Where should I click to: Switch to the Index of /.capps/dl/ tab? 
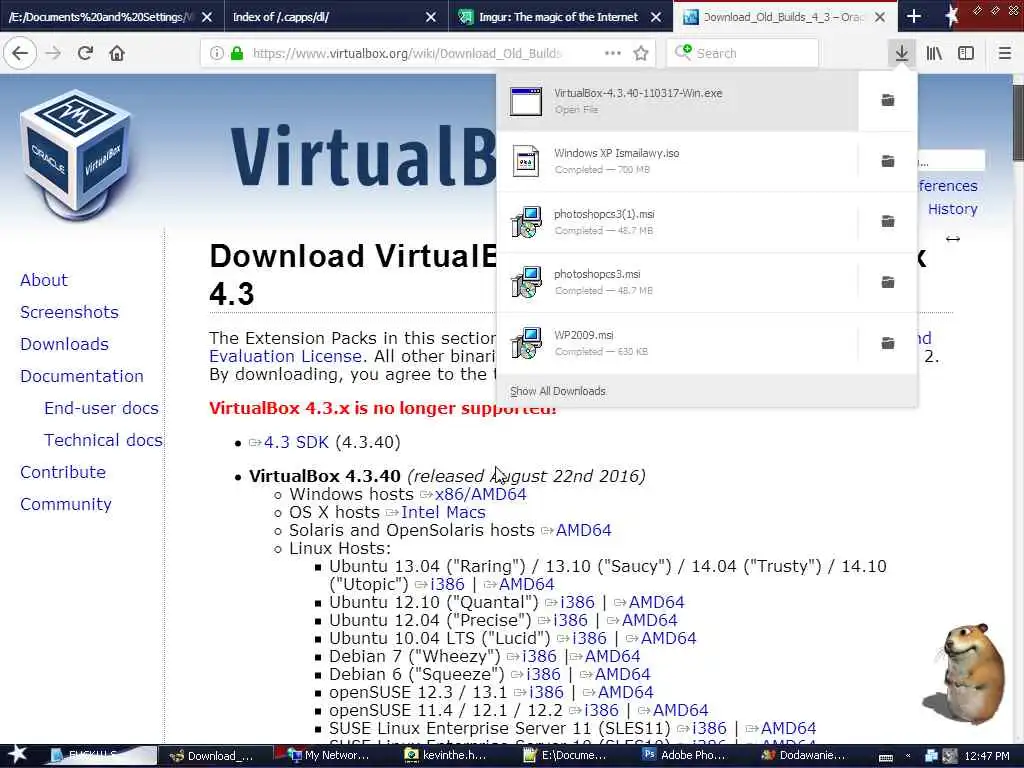pos(327,17)
